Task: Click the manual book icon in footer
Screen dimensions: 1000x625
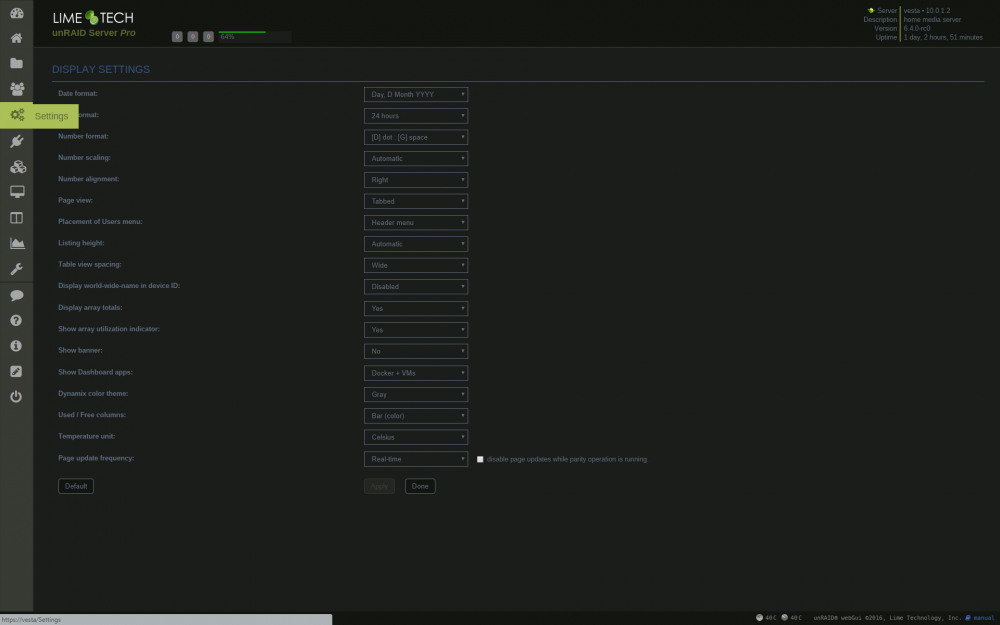Action: 967,618
